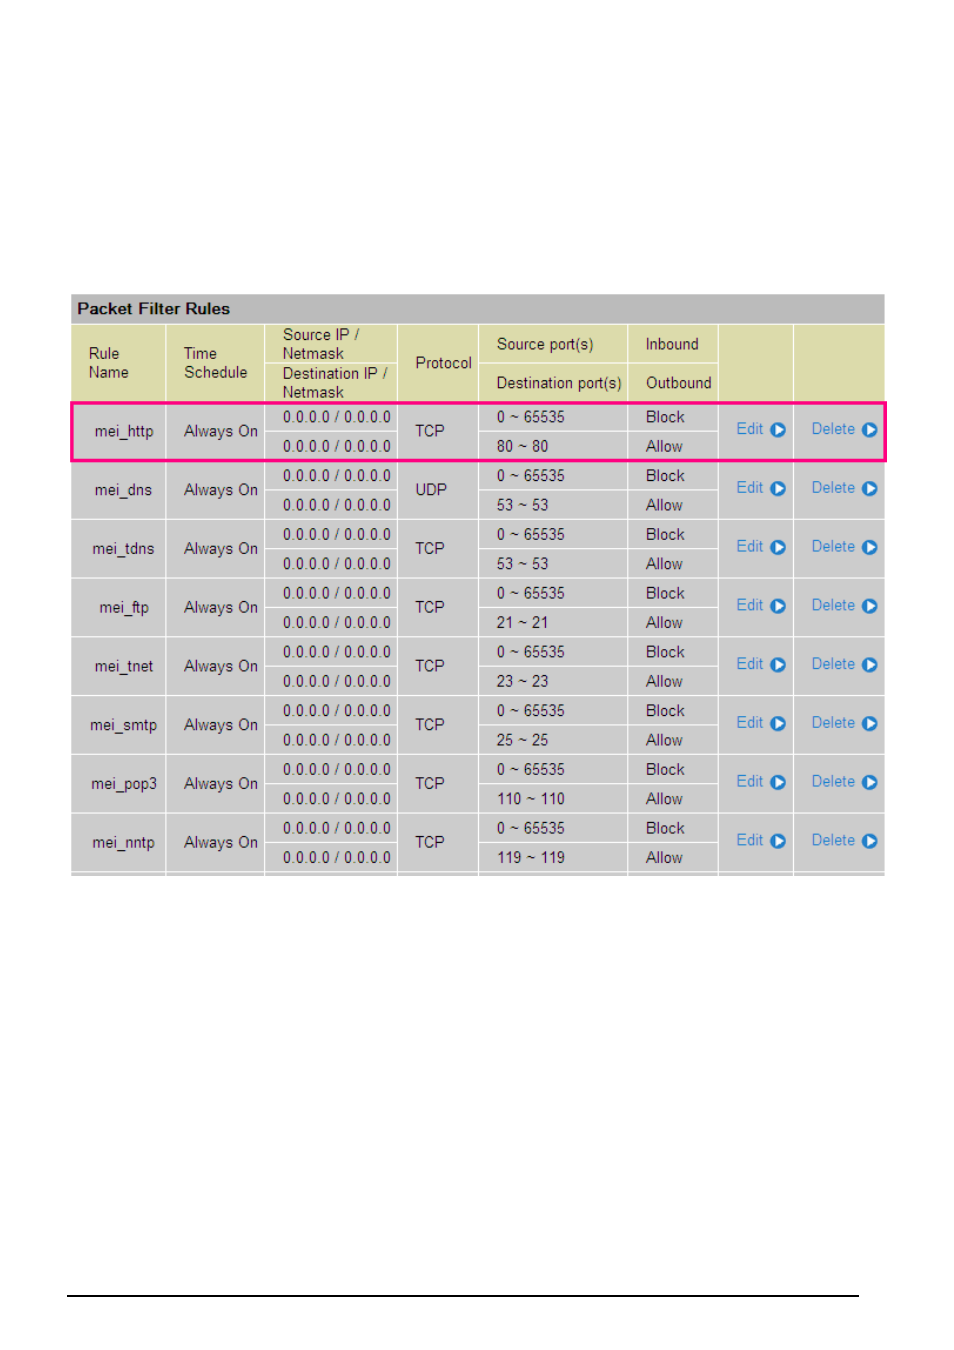Screen dimensions: 954x1350
Task: Open Edit link for the mei_http rule
Action: pyautogui.click(x=750, y=429)
